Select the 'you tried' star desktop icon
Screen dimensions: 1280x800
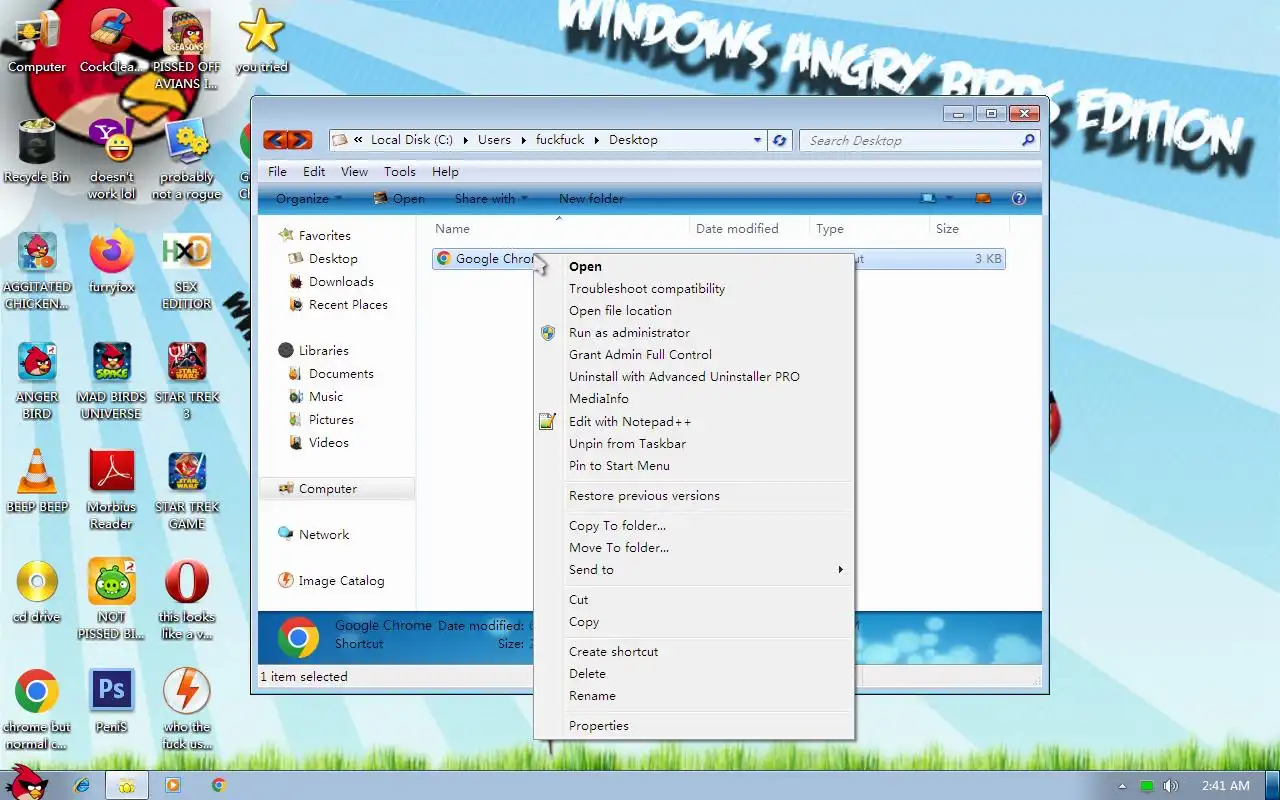tap(261, 40)
